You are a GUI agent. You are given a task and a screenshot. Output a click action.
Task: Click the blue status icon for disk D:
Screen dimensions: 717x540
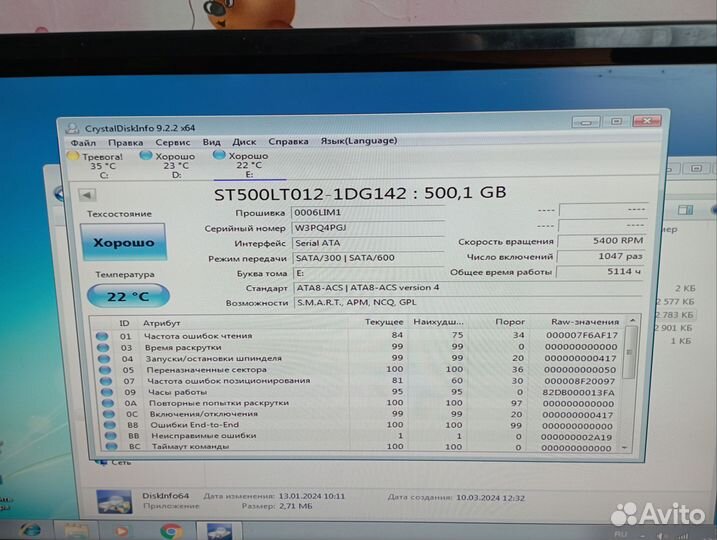click(x=146, y=155)
